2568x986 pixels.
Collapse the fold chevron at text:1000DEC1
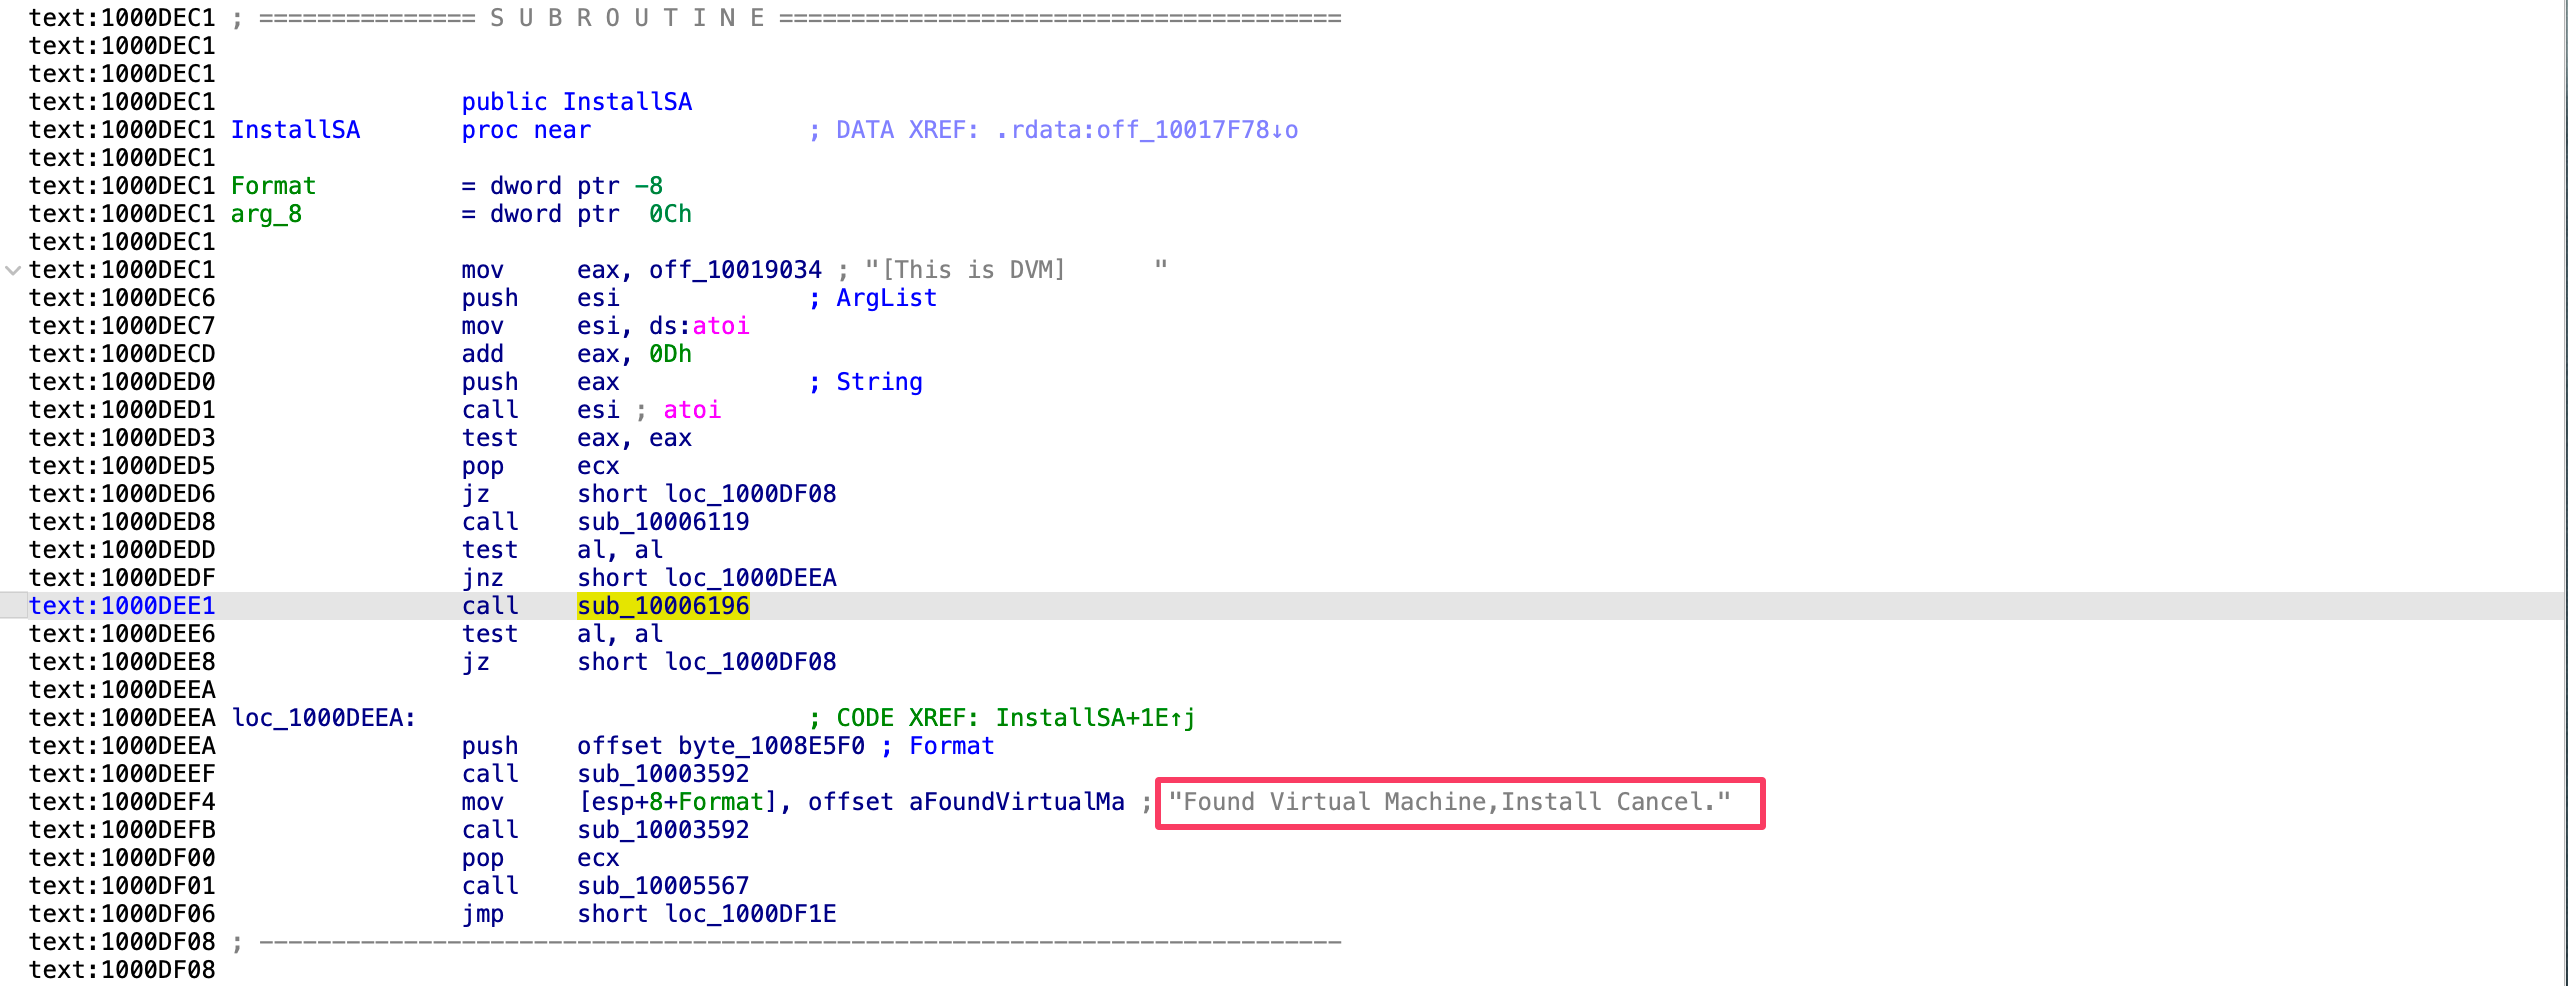pos(12,270)
